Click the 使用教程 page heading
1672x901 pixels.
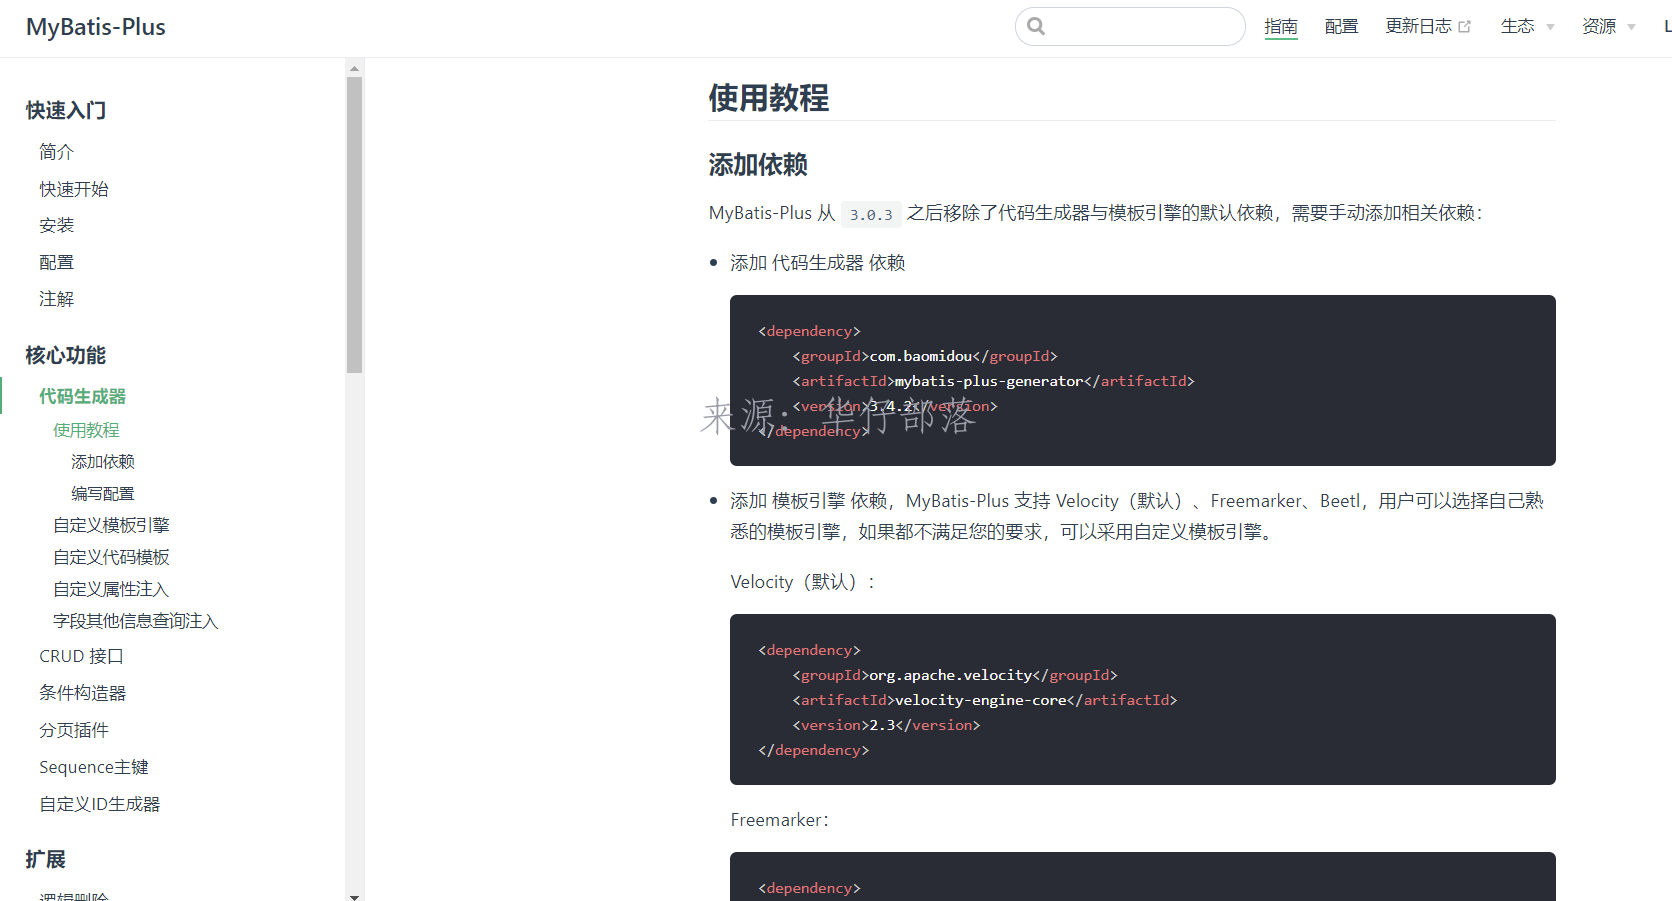[769, 97]
